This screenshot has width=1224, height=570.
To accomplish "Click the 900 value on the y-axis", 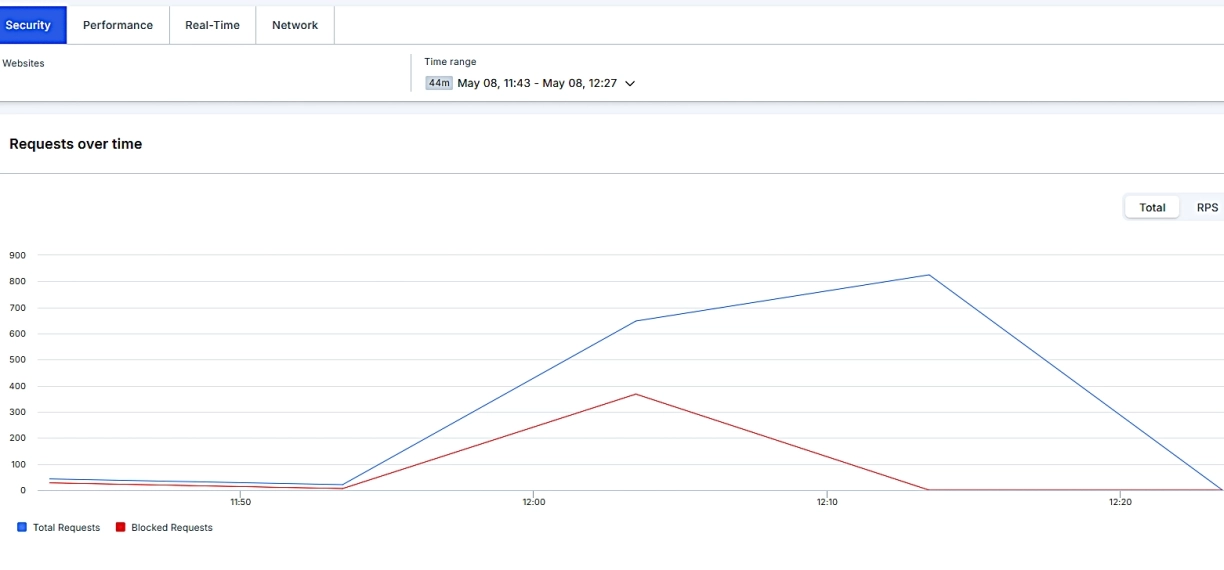I will 17,255.
